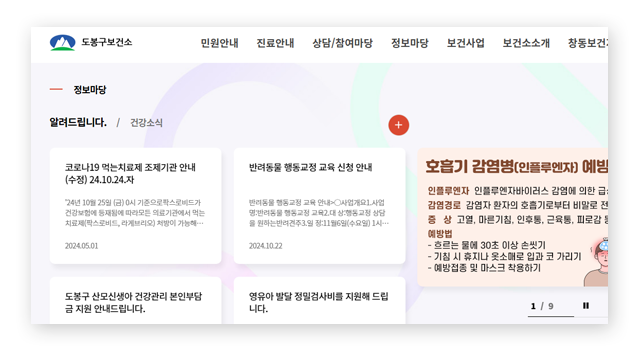Open 영유아 발달 정밀검사비 지원 post

(x=319, y=302)
